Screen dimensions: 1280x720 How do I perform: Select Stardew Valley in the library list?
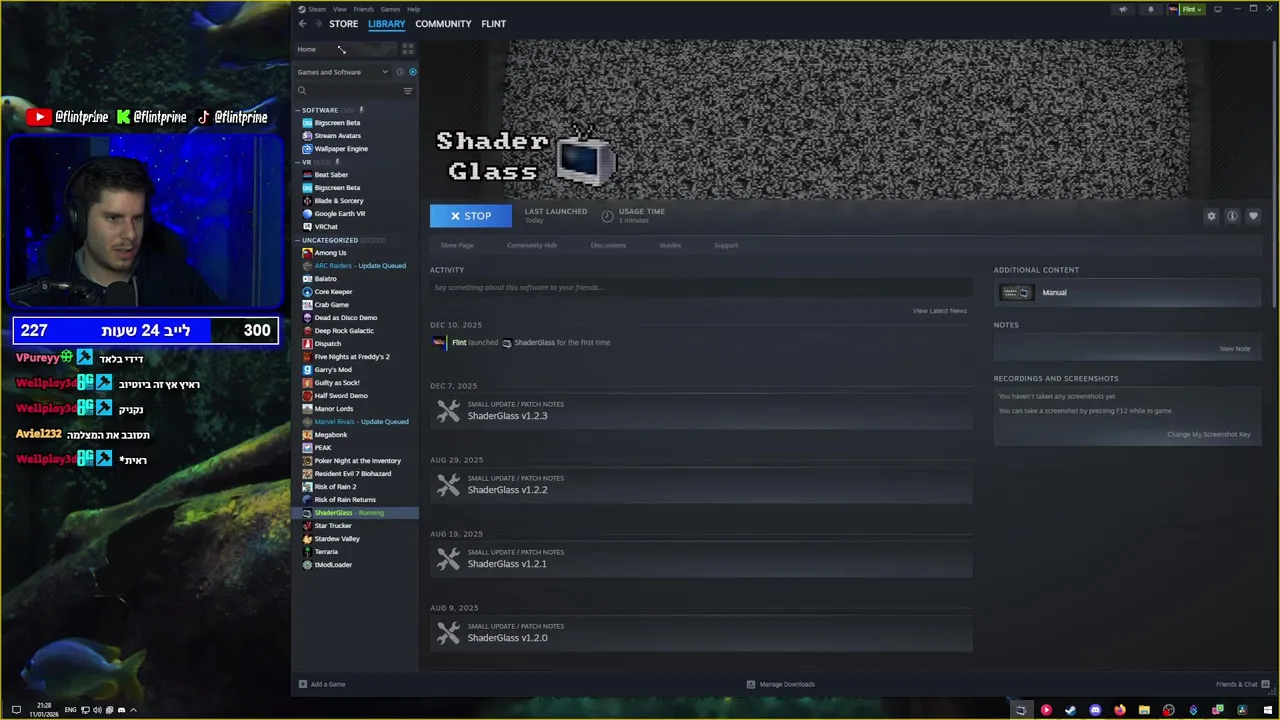(x=337, y=539)
